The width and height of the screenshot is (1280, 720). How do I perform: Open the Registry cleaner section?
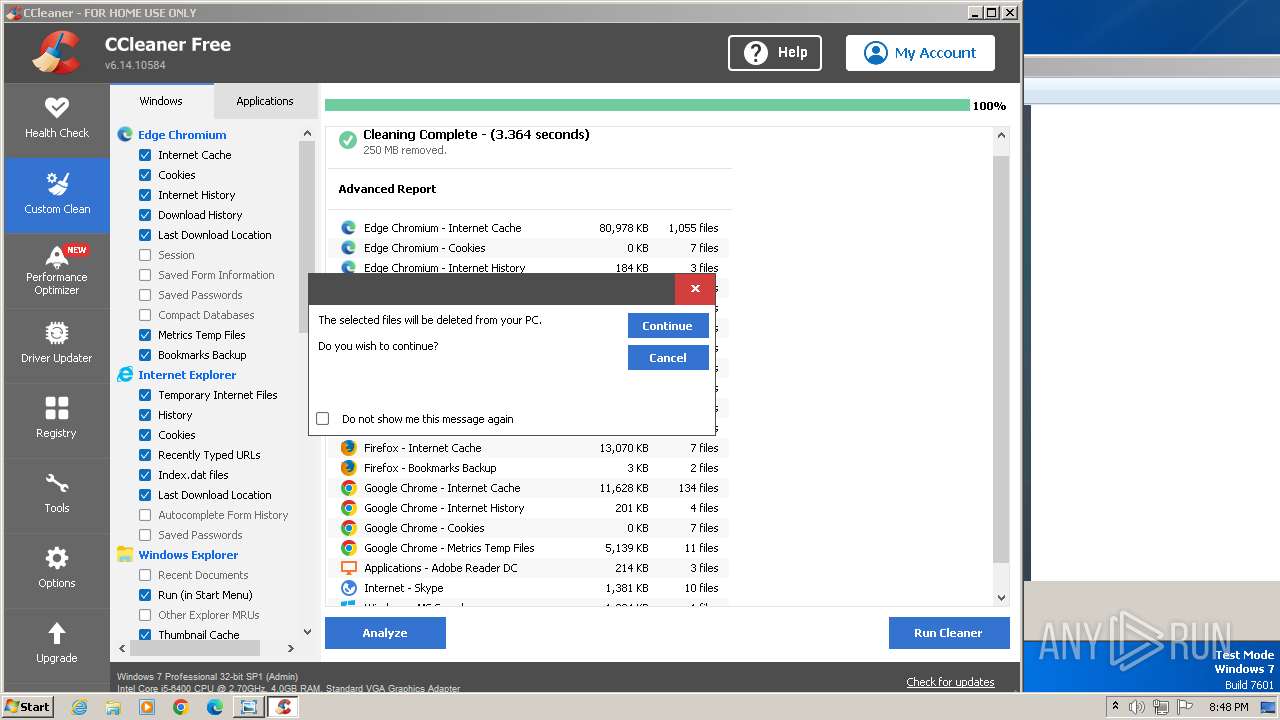(x=57, y=419)
